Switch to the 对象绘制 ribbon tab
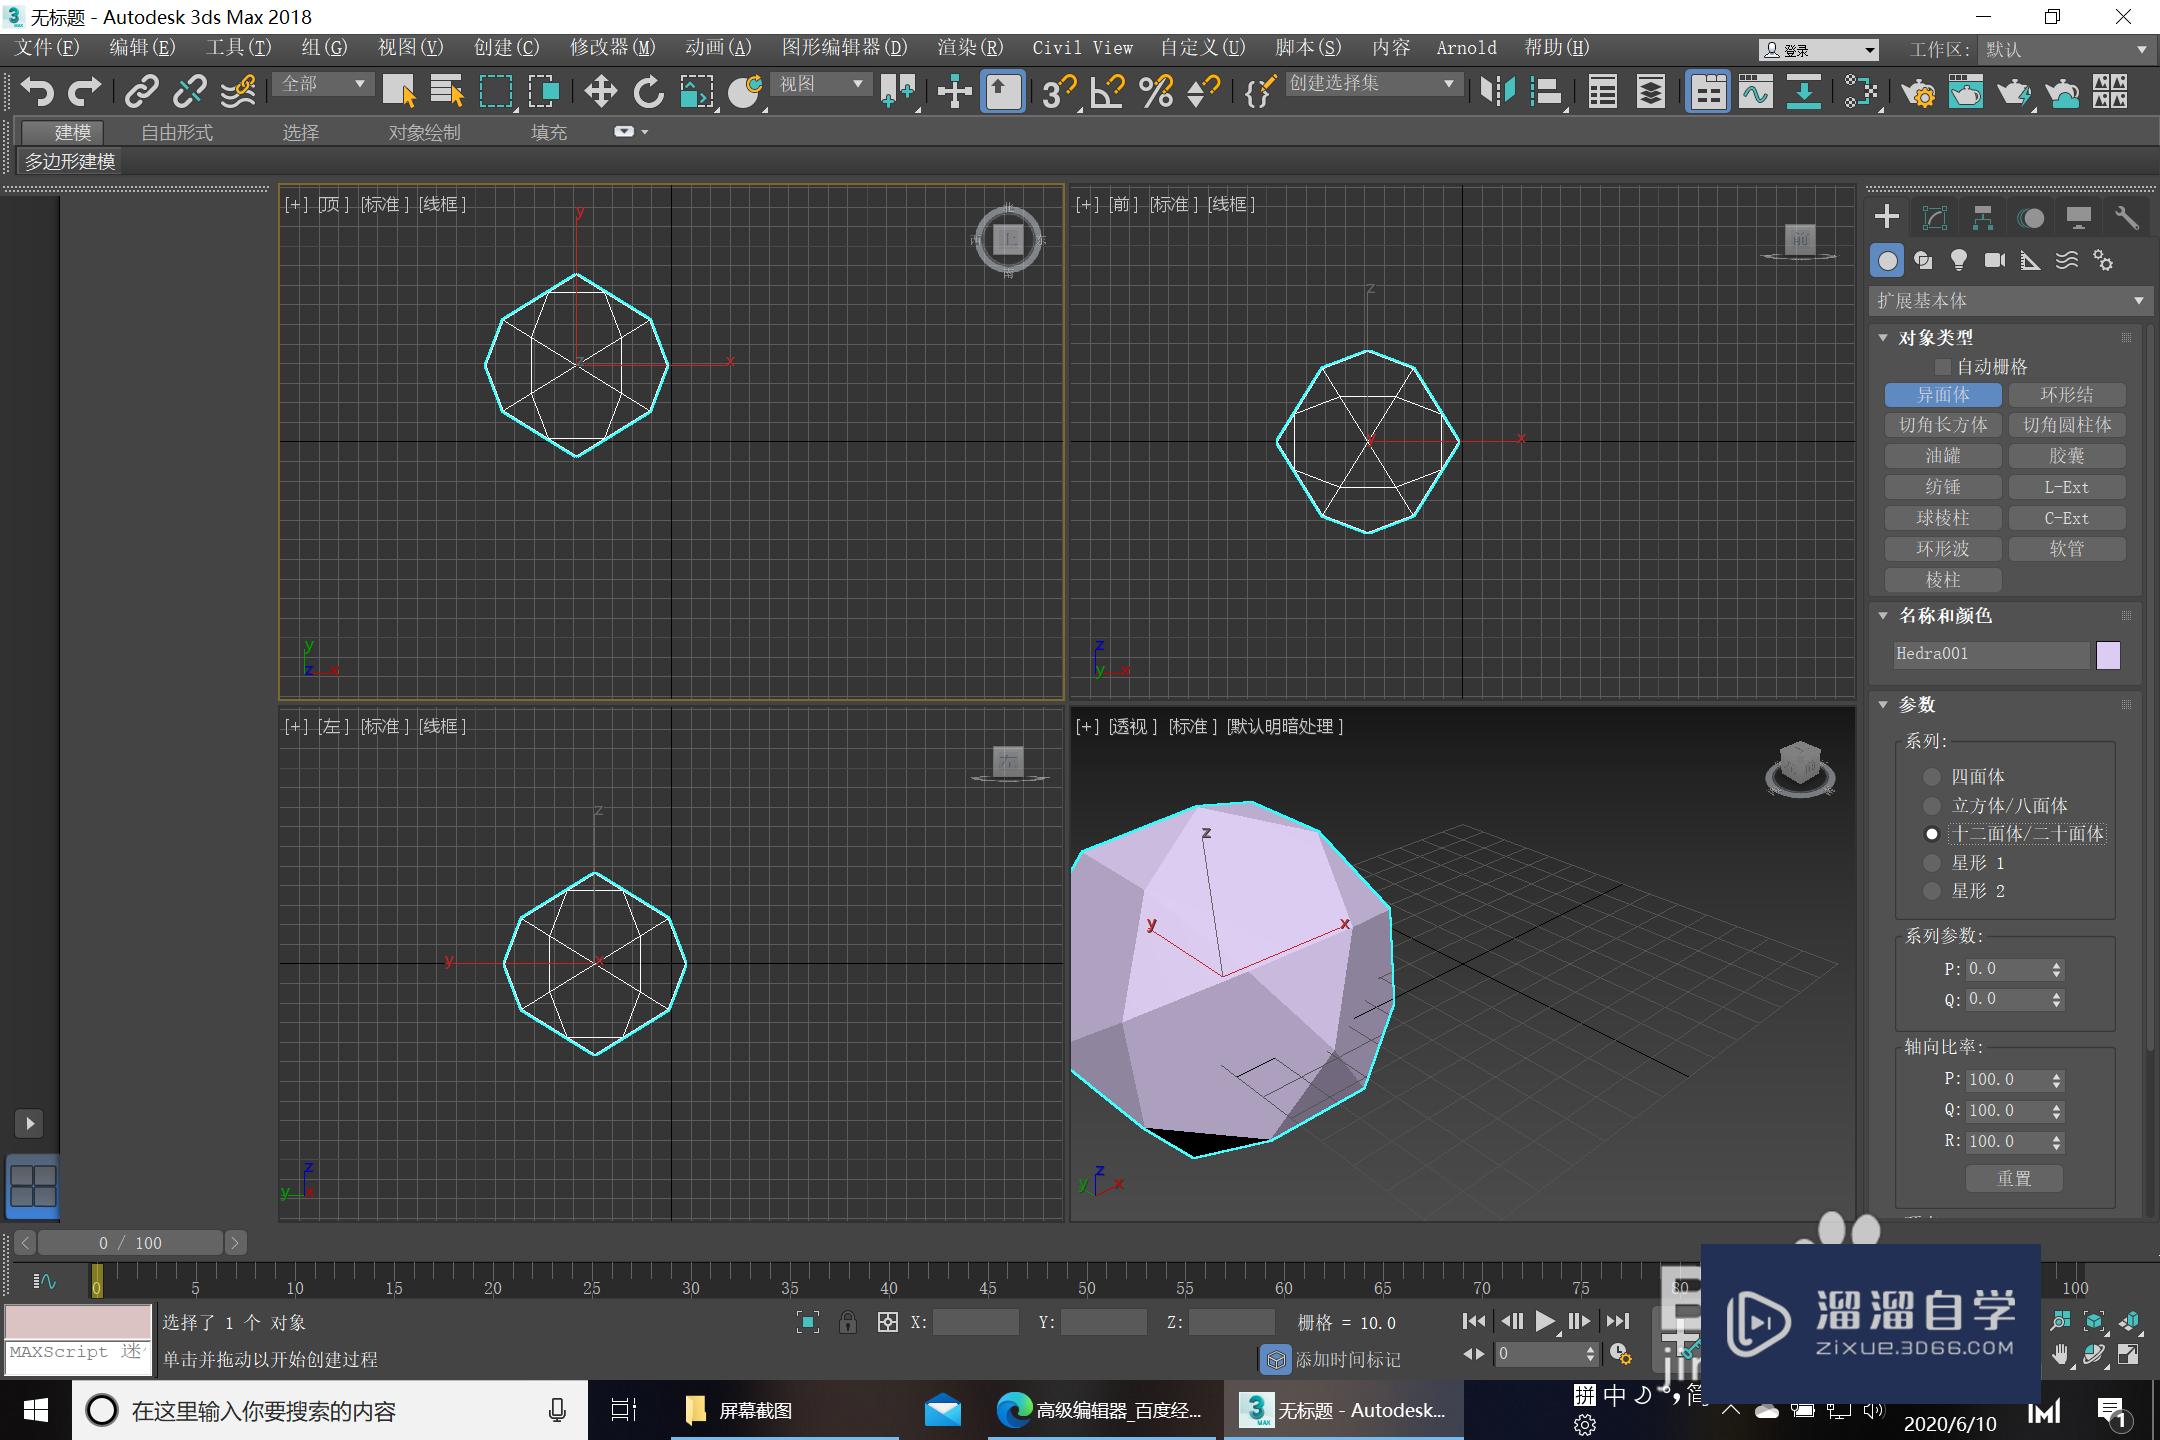This screenshot has height=1440, width=2160. tap(424, 133)
